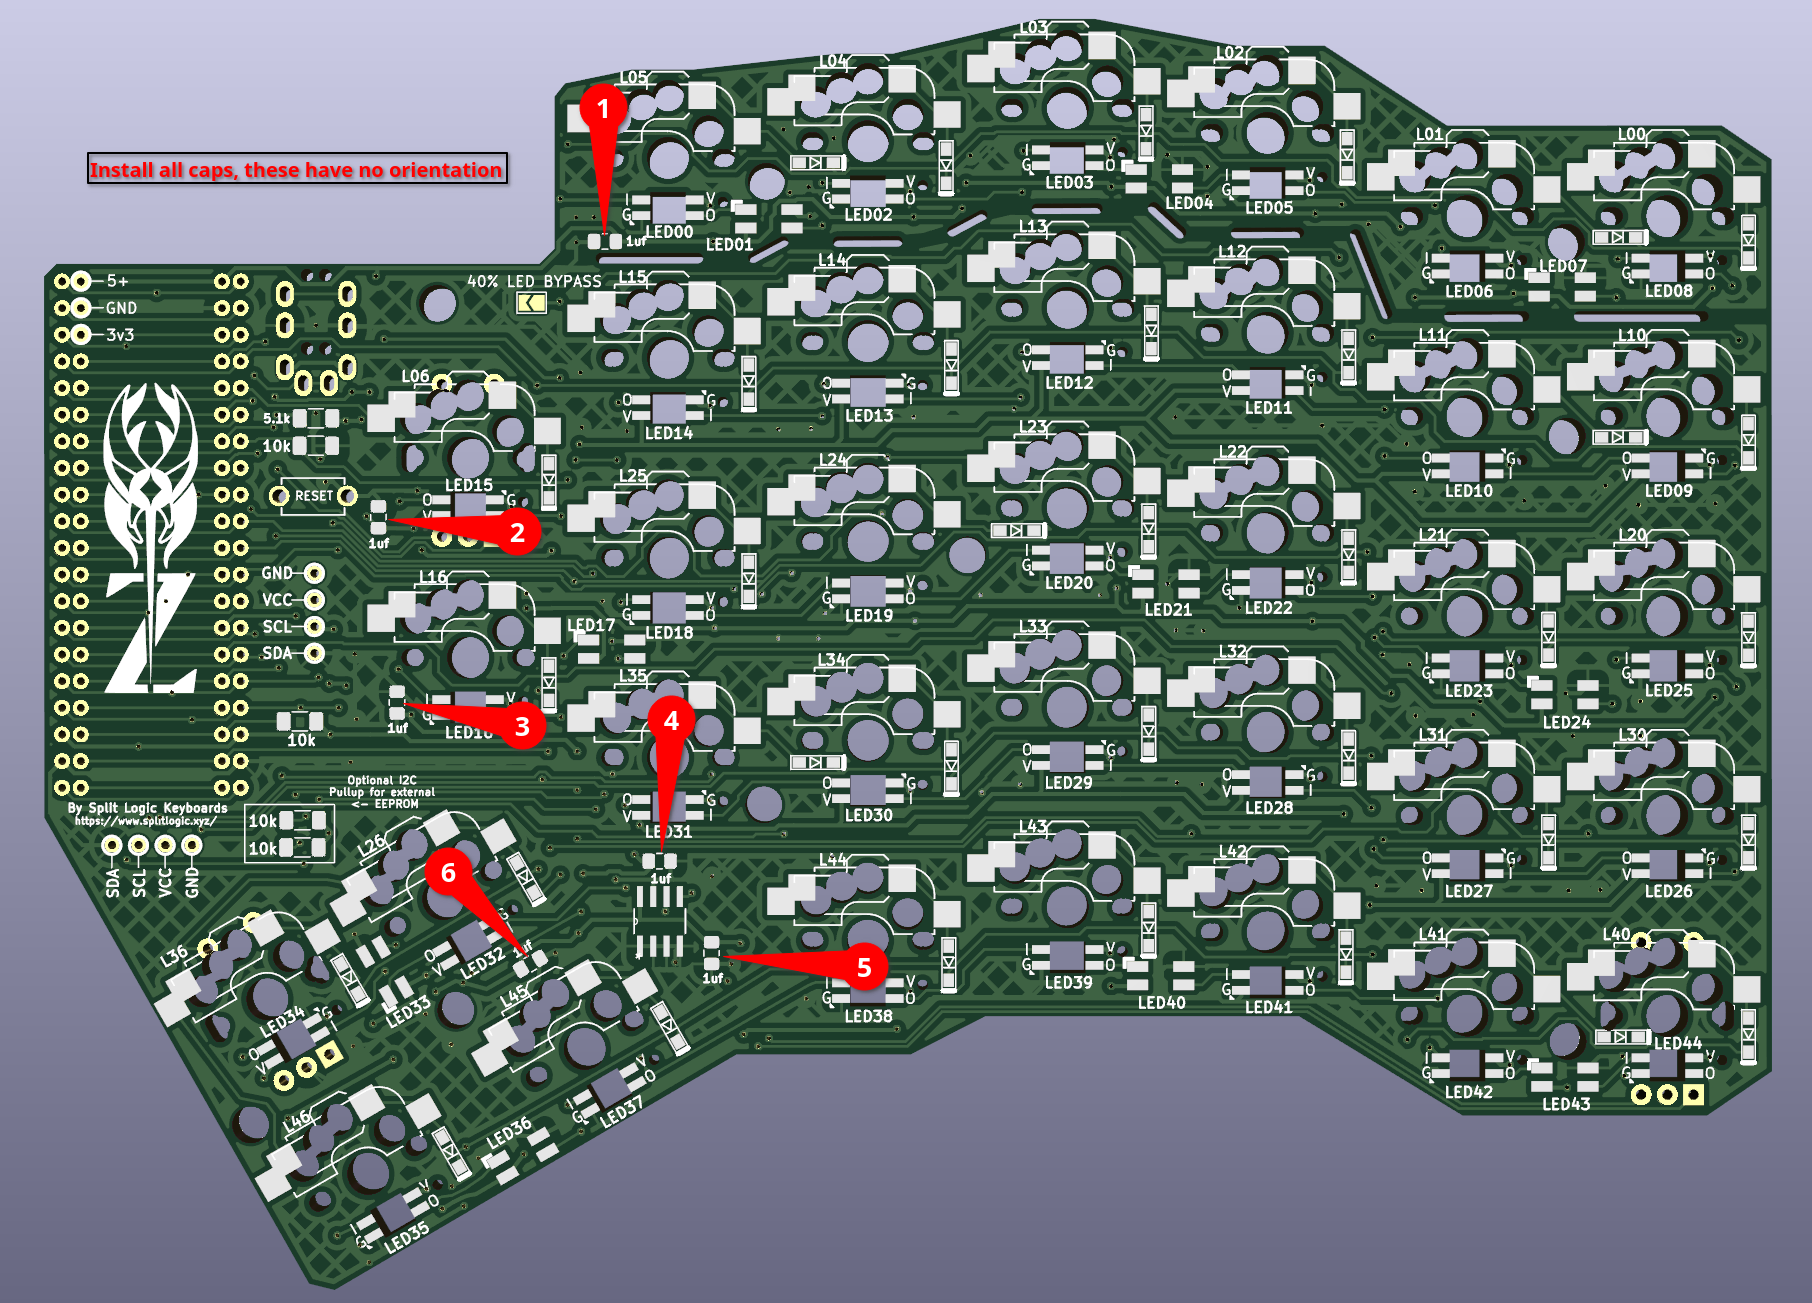Click the L06 switch label
Image resolution: width=1812 pixels, height=1303 pixels.
point(416,377)
